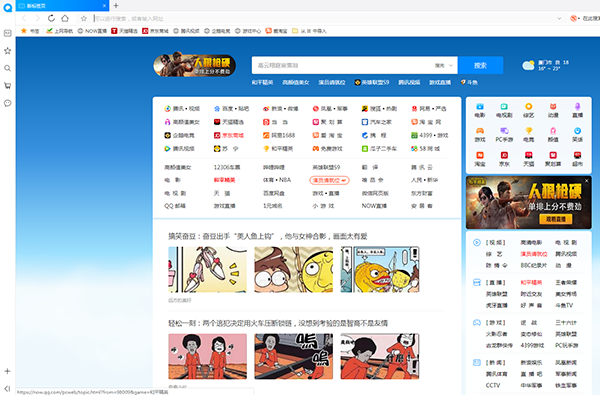Open 腾讯•视频 site link with icon
This screenshot has width=600, height=395.
coord(182,109)
